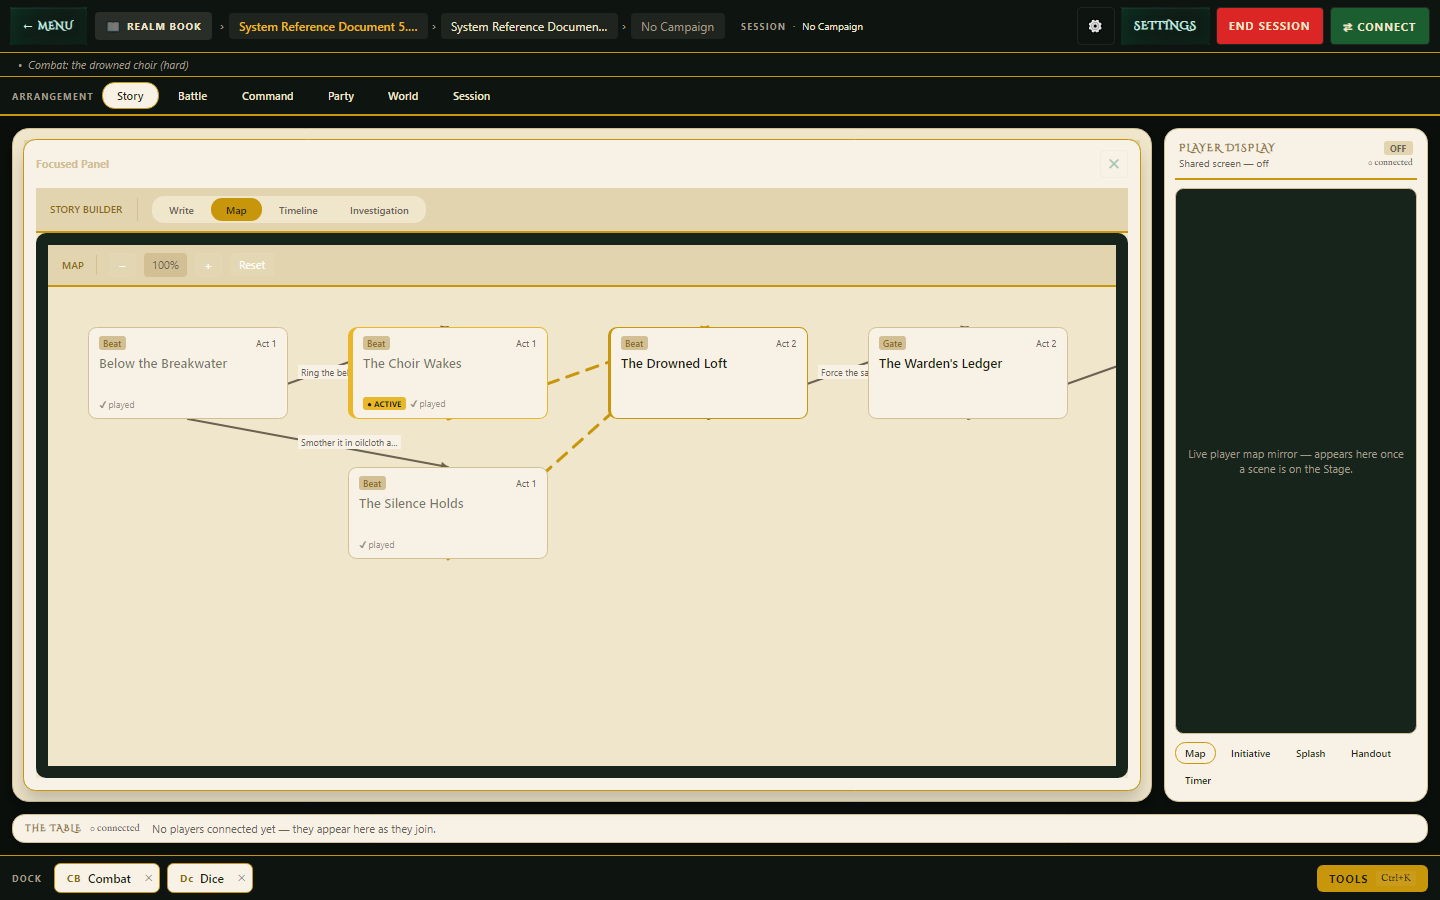
Task: Select Map in Player Display
Action: click(x=1195, y=753)
